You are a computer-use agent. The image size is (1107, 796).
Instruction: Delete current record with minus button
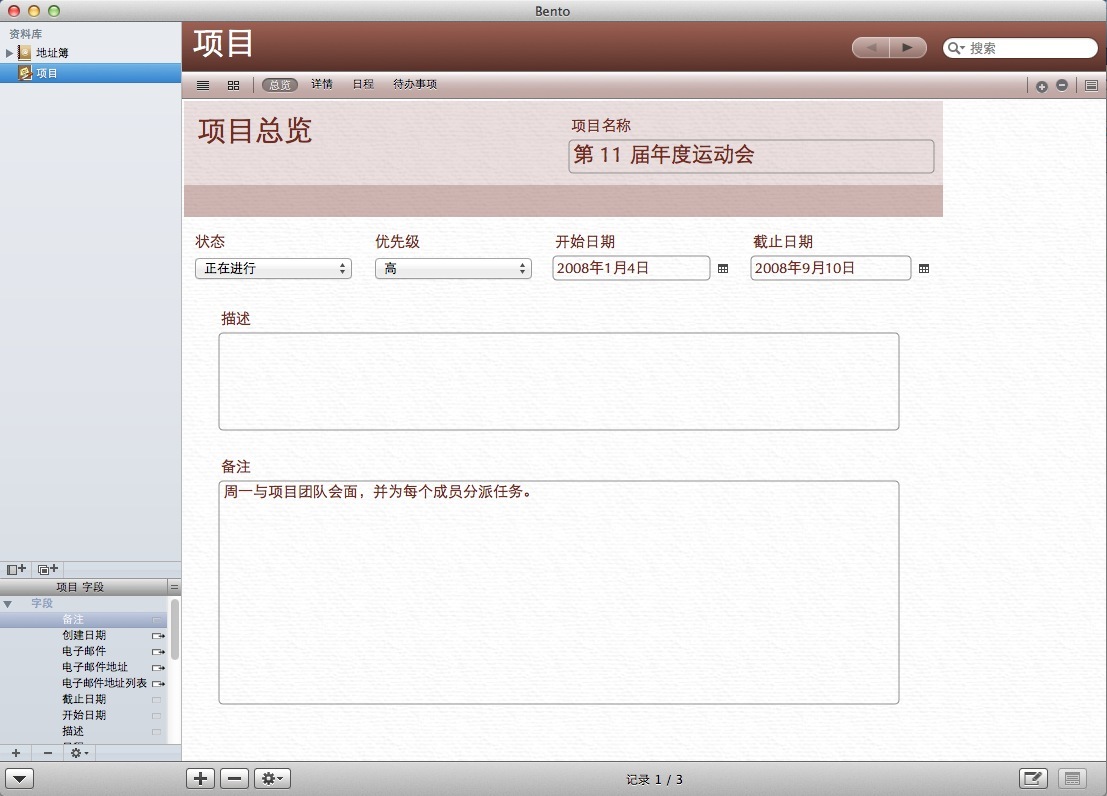234,779
